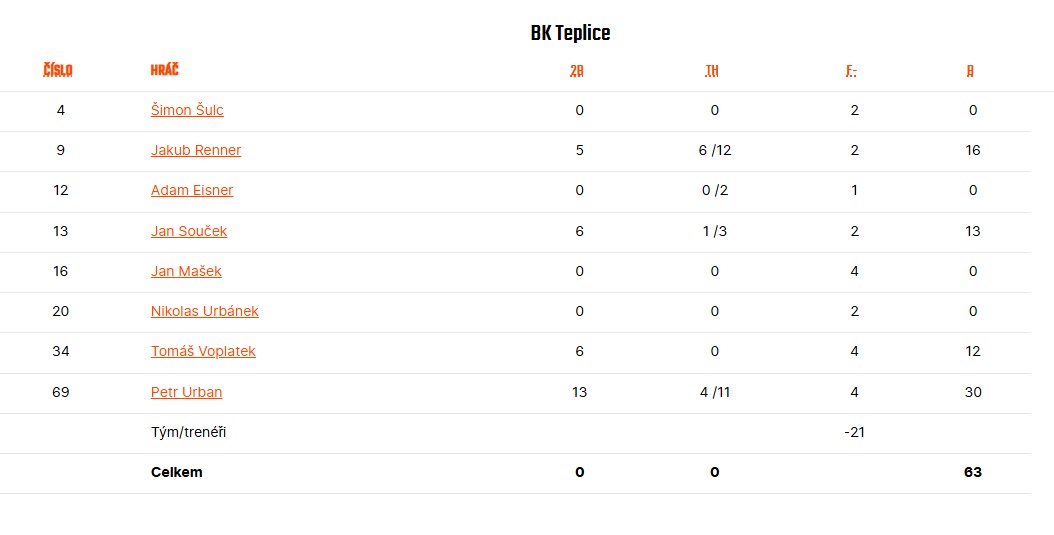This screenshot has height=535, width=1054.
Task: Click the fouls column header
Action: click(x=852, y=71)
